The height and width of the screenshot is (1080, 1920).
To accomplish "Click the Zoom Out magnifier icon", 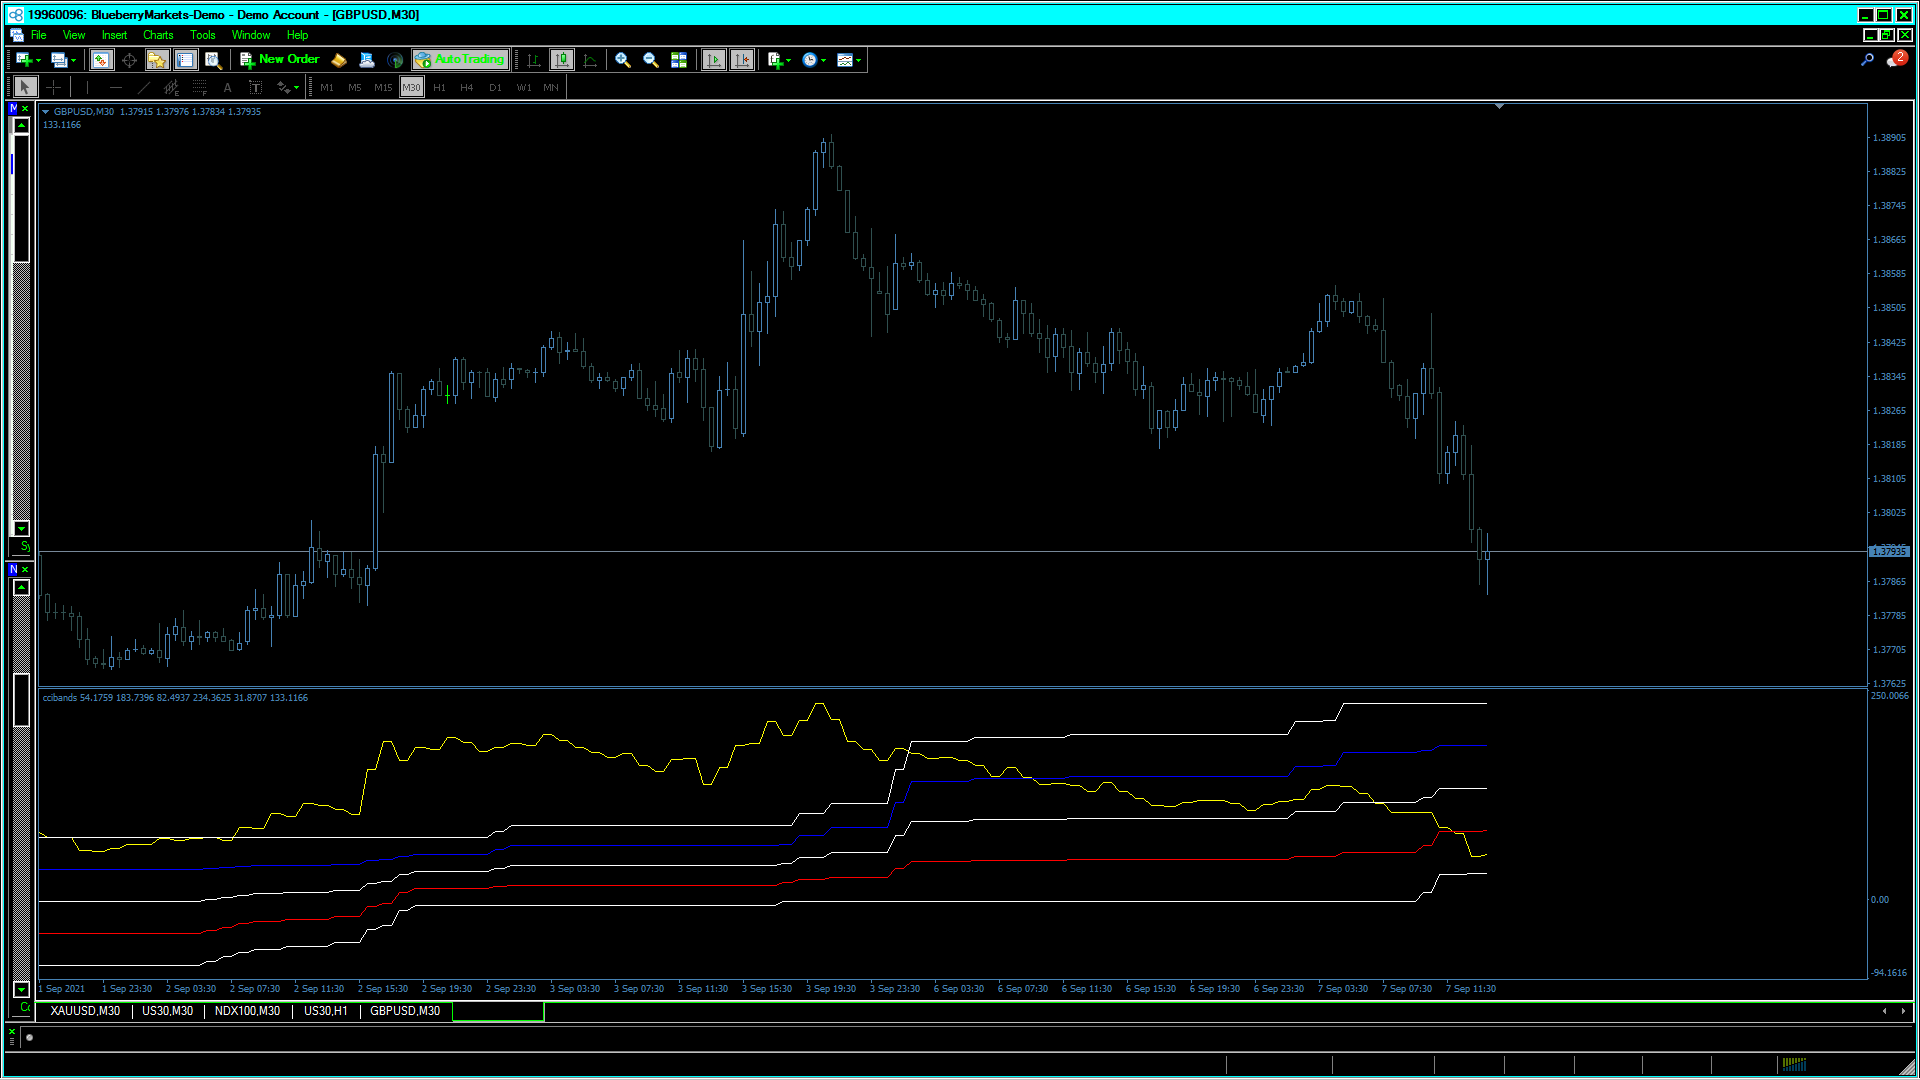I will point(650,60).
